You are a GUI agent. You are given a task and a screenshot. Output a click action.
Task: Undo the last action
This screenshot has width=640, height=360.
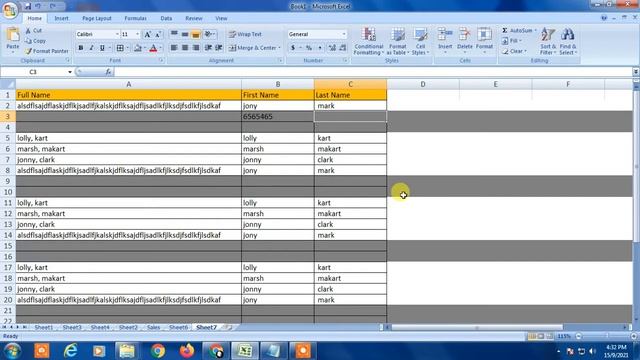click(38, 6)
